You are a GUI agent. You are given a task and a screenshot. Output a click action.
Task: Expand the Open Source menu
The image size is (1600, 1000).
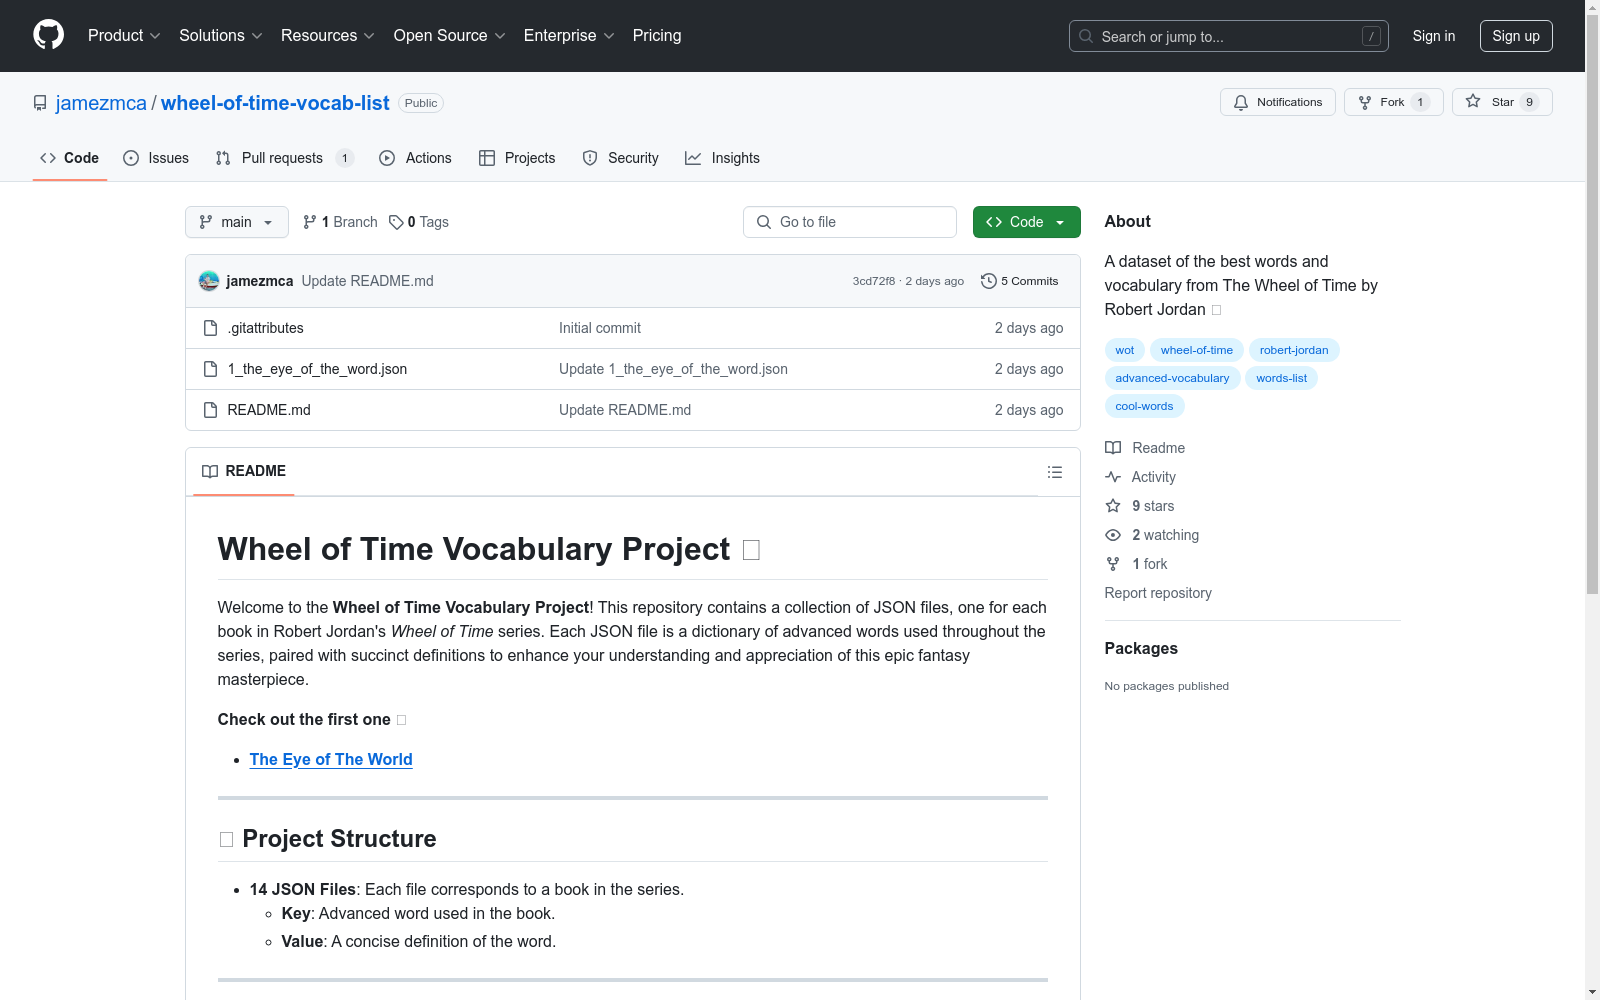450,36
